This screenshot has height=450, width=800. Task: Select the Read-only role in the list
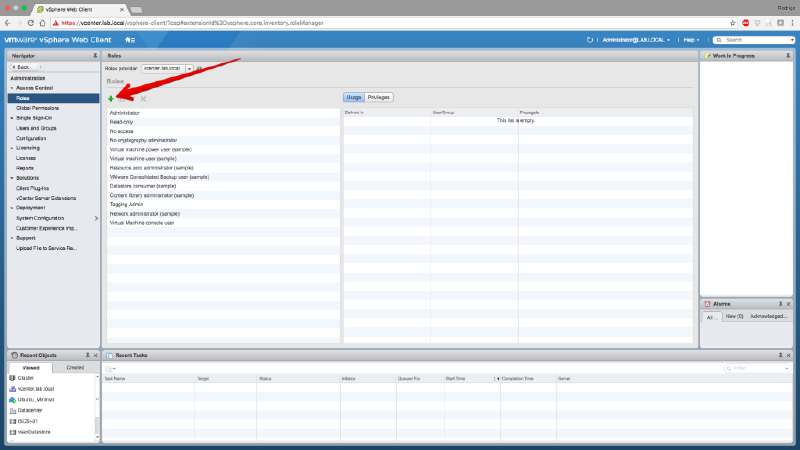(122, 122)
